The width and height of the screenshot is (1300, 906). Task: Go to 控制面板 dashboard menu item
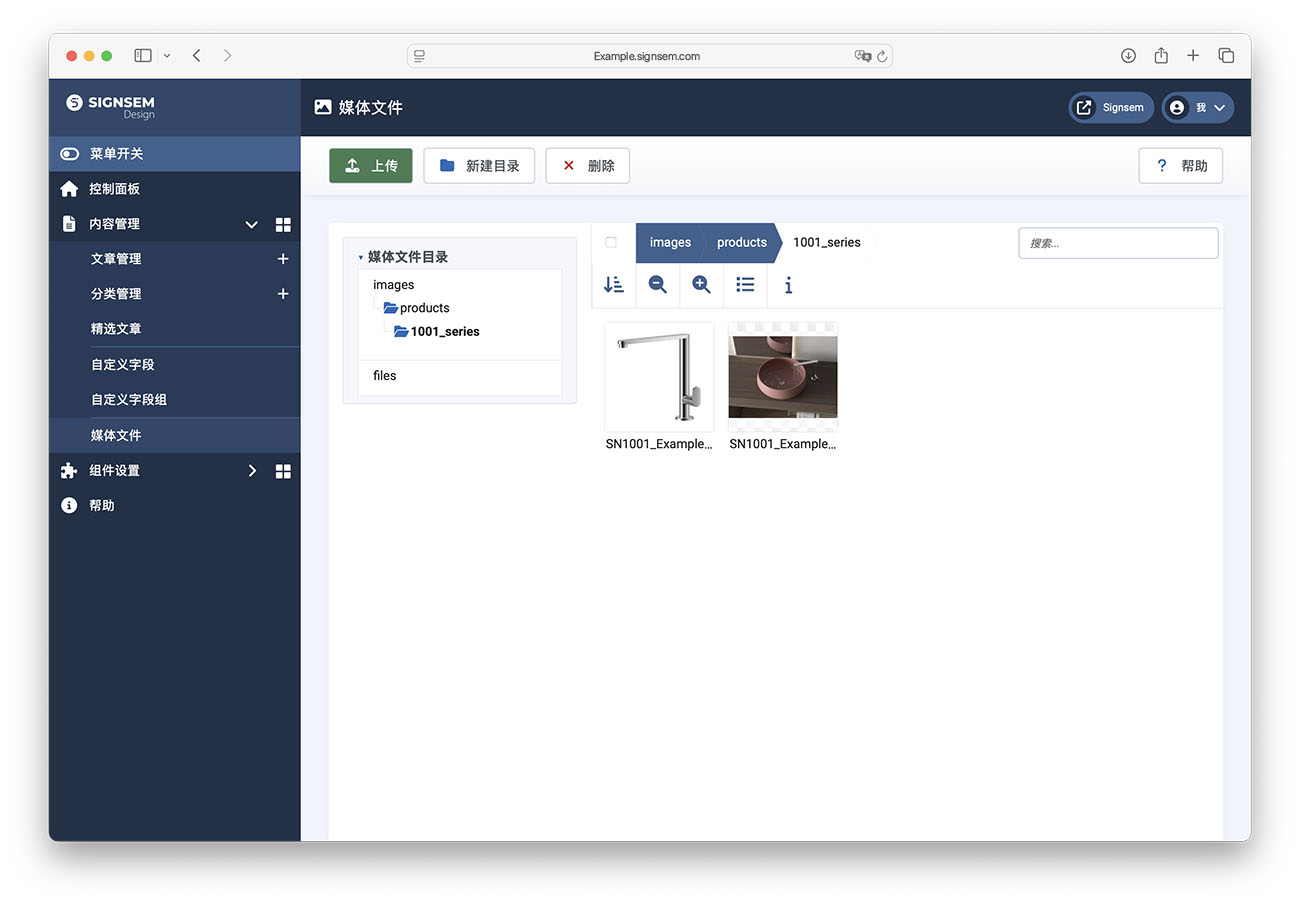click(114, 189)
